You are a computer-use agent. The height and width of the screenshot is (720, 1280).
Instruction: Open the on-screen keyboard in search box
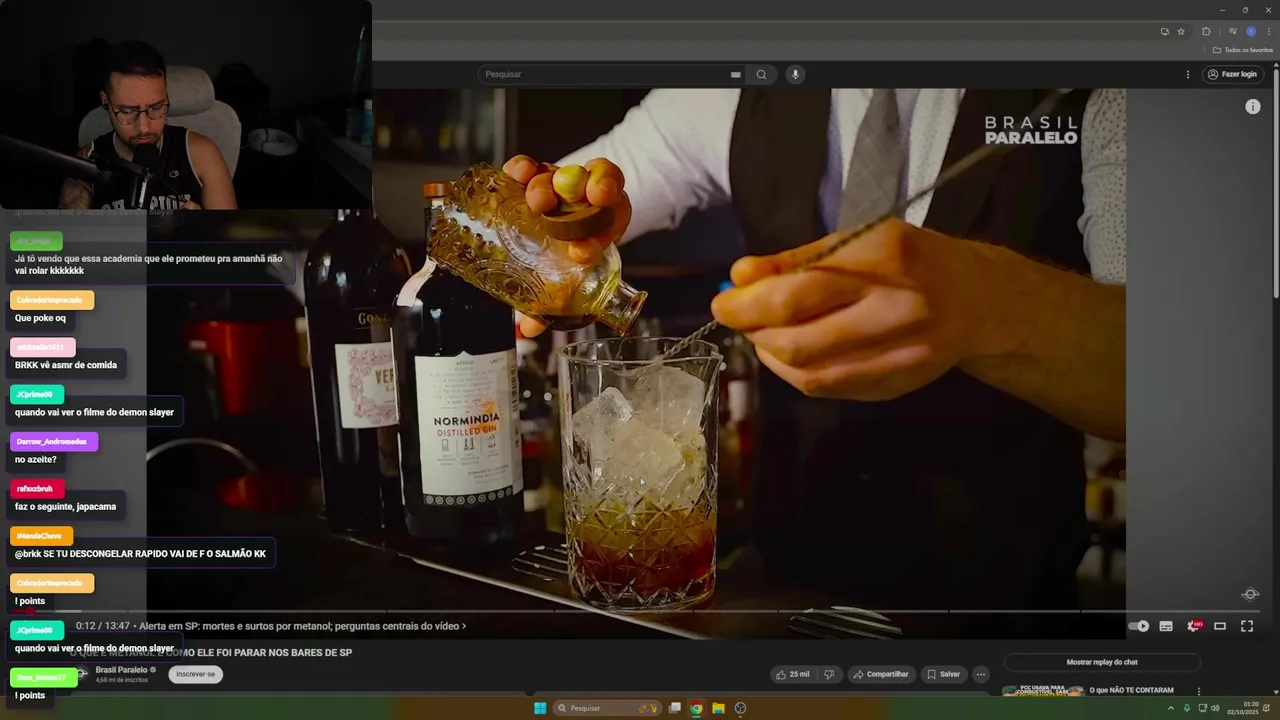(x=735, y=74)
